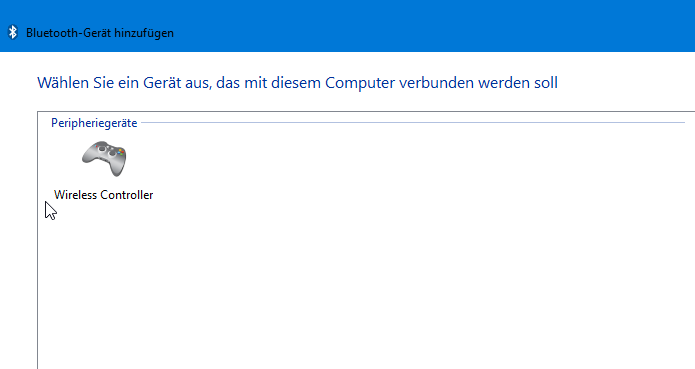The width and height of the screenshot is (695, 369).
Task: Click the left grip of the gamepad icon
Action: click(x=89, y=157)
